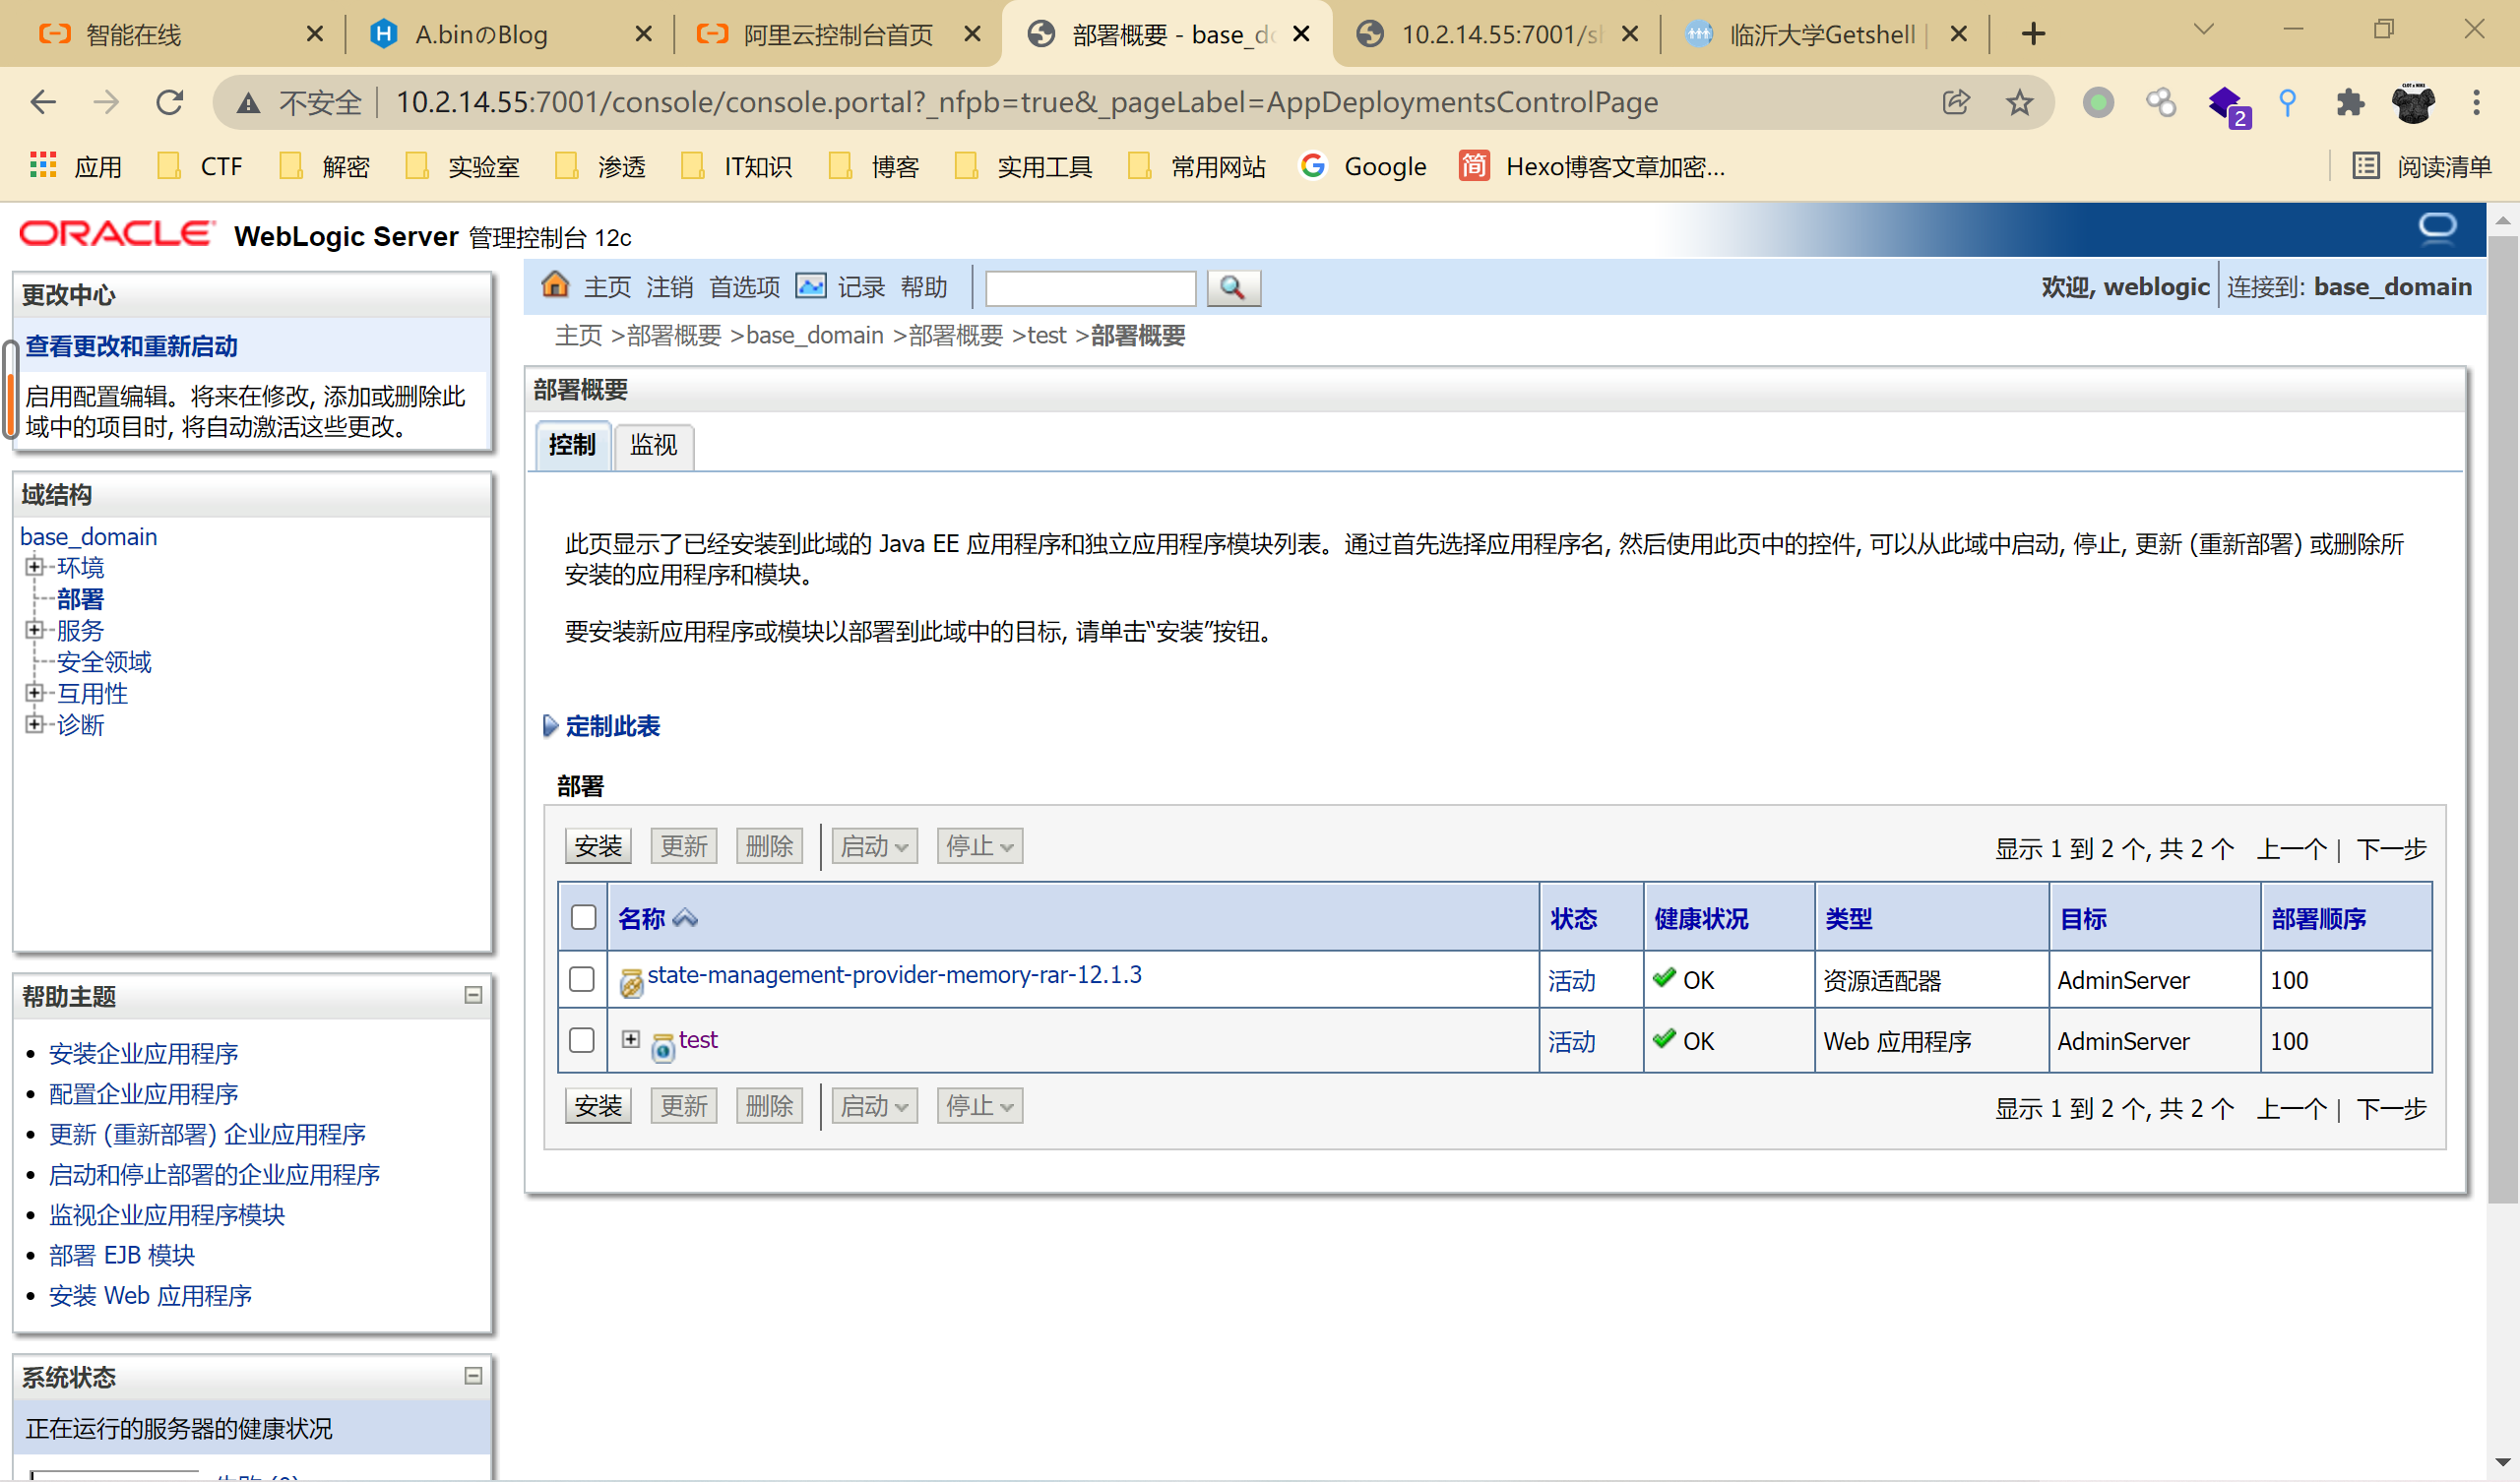
Task: Click the share icon in the address bar
Action: (1956, 102)
